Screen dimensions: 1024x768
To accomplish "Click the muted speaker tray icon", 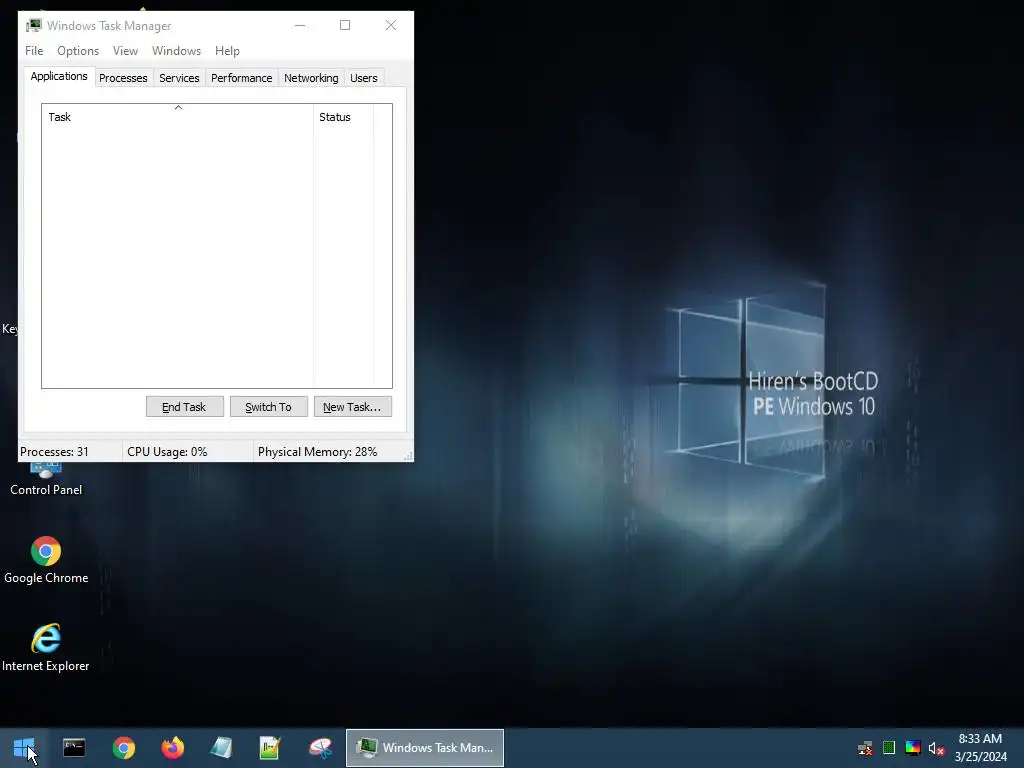I will point(936,748).
